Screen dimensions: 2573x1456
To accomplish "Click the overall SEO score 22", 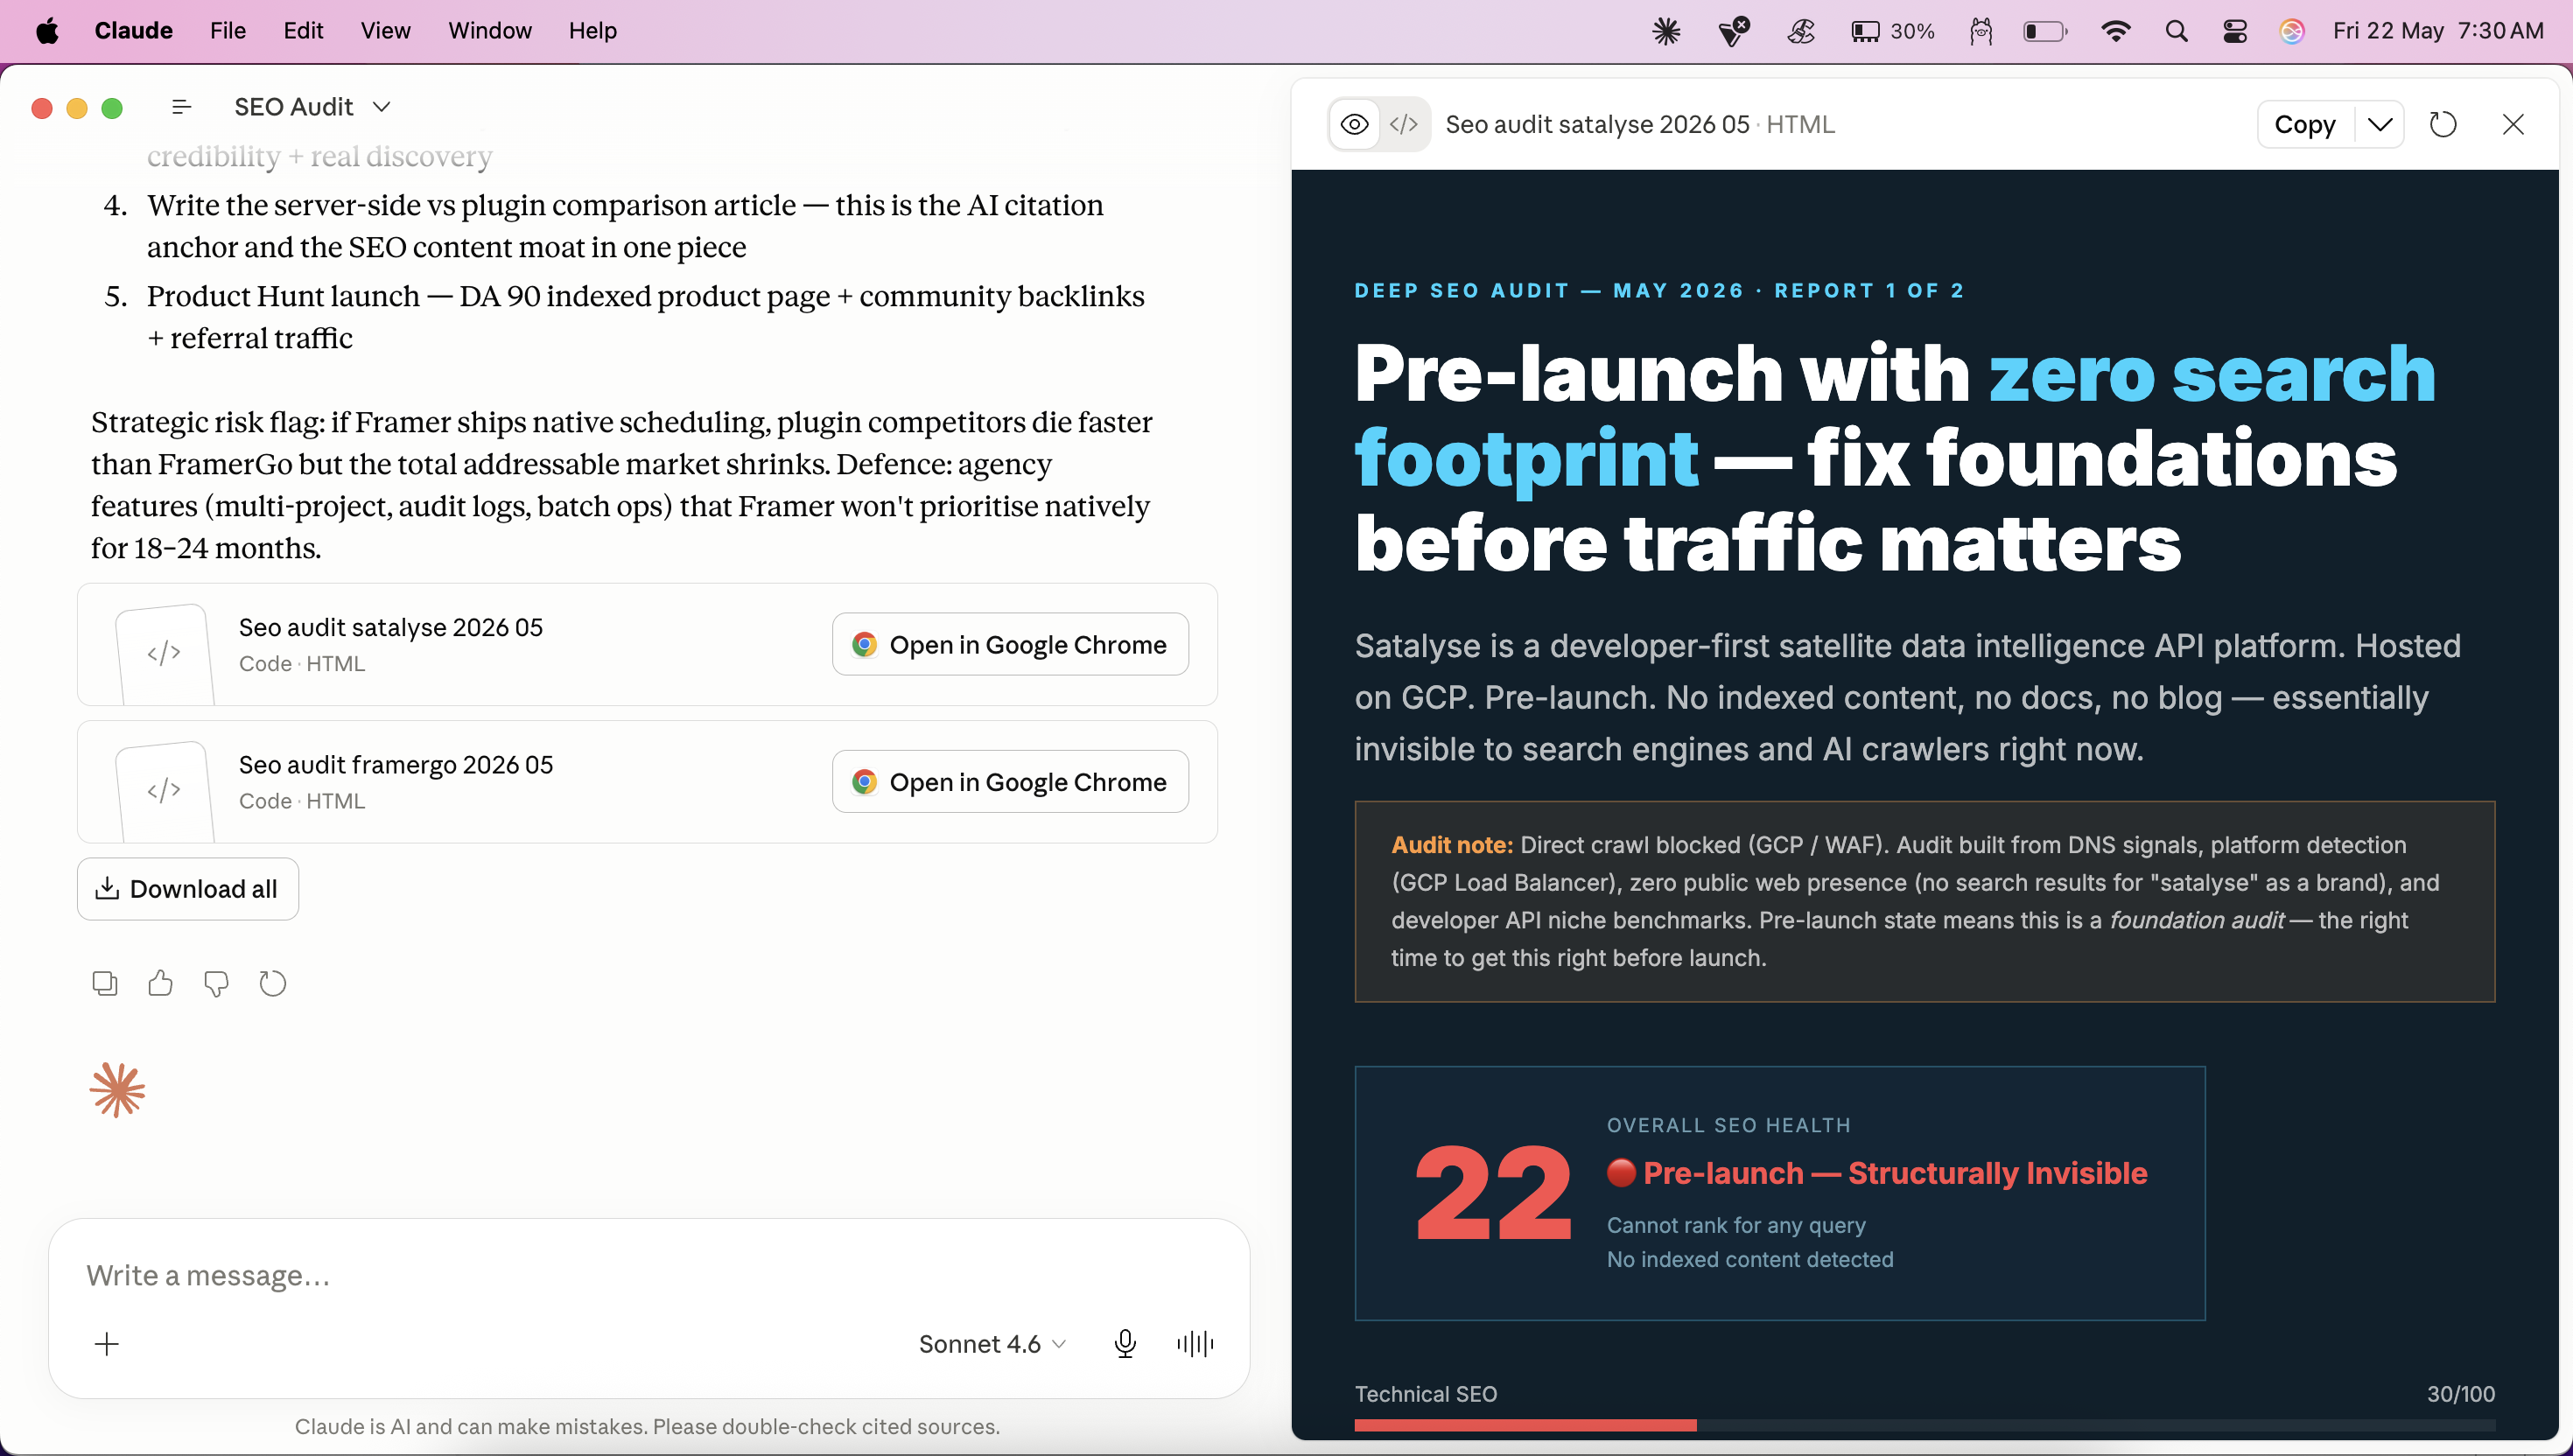I will coord(1493,1194).
